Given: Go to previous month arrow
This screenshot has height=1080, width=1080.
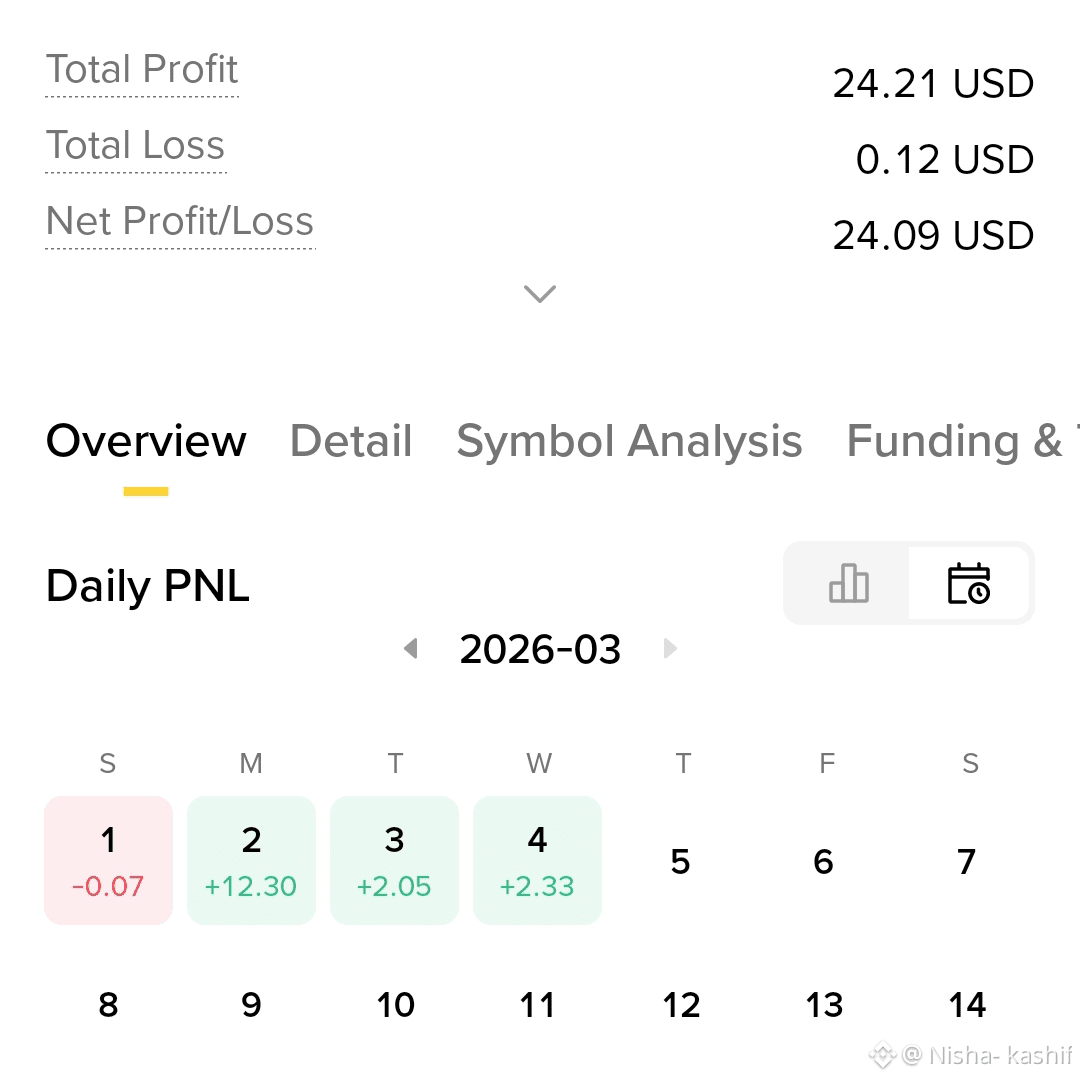Looking at the screenshot, I should point(411,648).
